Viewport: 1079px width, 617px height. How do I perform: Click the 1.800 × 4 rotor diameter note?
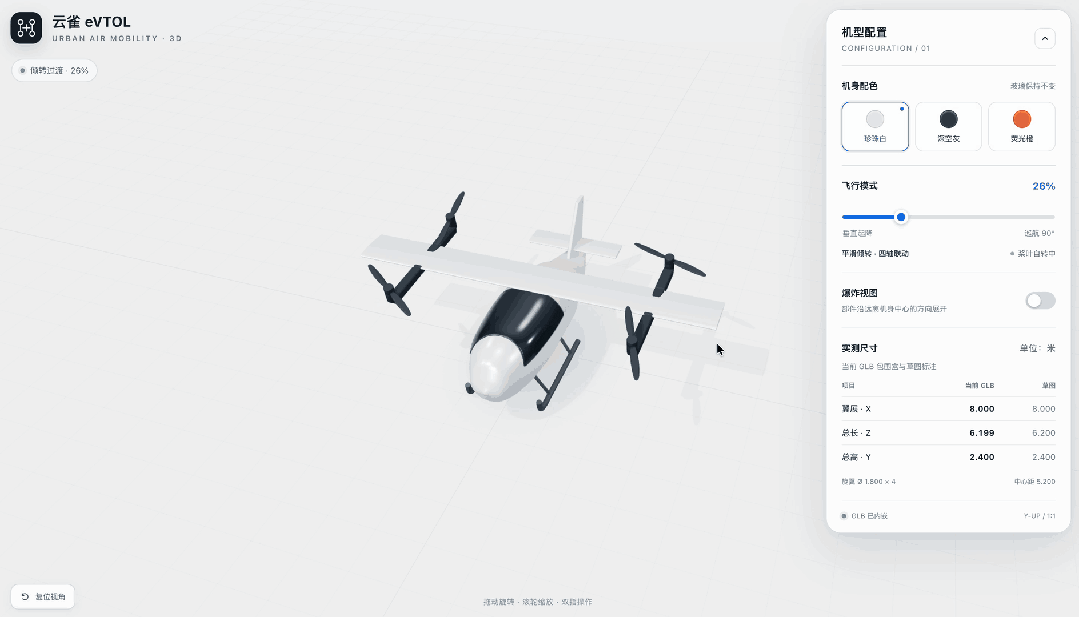tap(868, 481)
